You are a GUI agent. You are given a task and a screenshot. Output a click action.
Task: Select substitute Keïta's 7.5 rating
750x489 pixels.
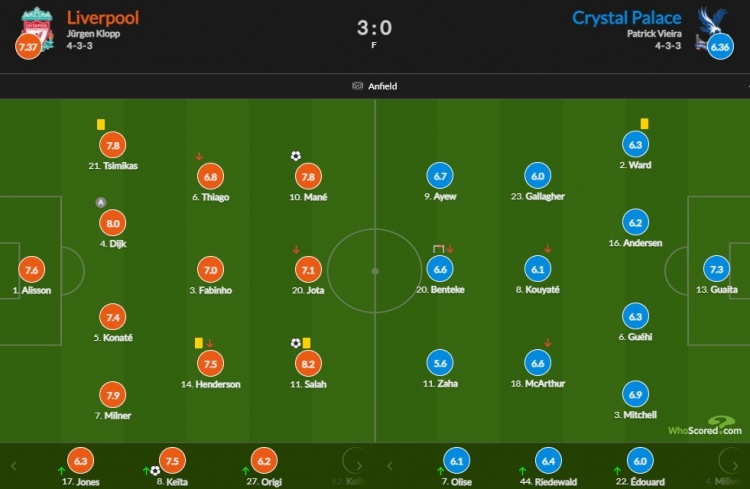pyautogui.click(x=172, y=461)
